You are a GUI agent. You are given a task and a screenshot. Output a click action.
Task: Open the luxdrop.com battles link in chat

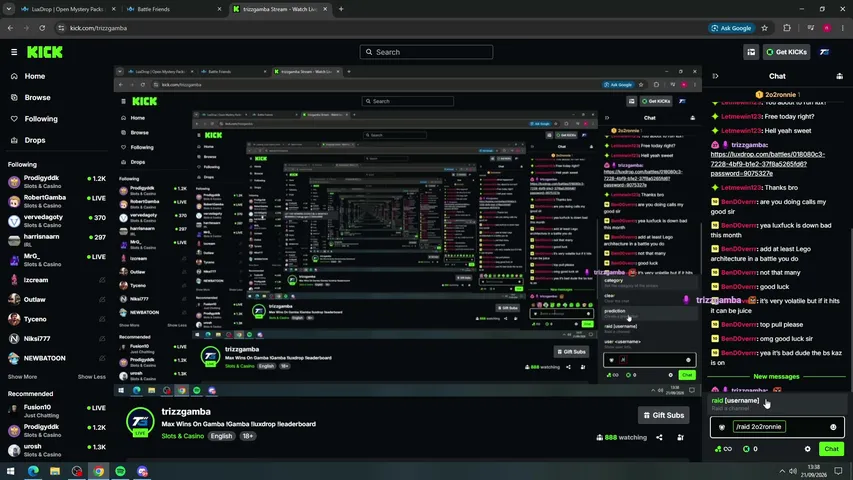(x=768, y=164)
